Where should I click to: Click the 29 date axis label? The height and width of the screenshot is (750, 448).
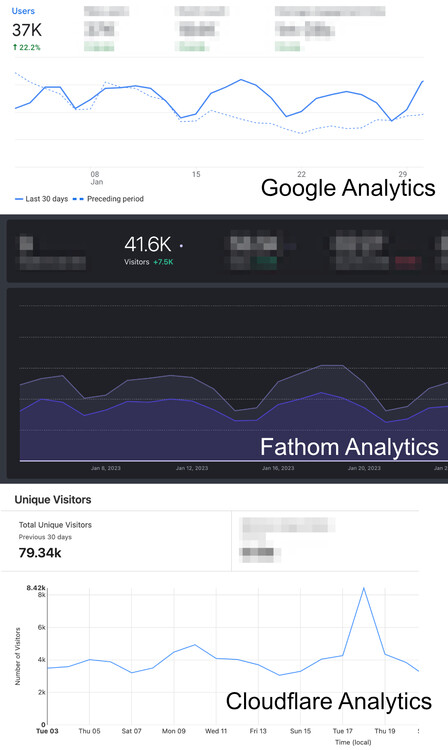click(403, 175)
